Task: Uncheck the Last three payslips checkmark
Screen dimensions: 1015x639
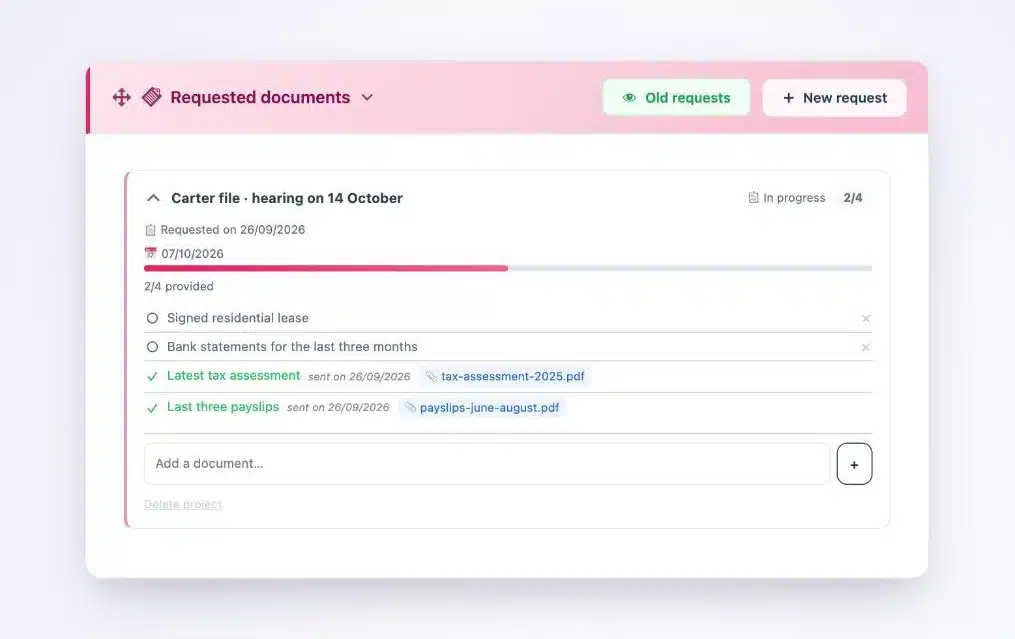Action: tap(152, 408)
